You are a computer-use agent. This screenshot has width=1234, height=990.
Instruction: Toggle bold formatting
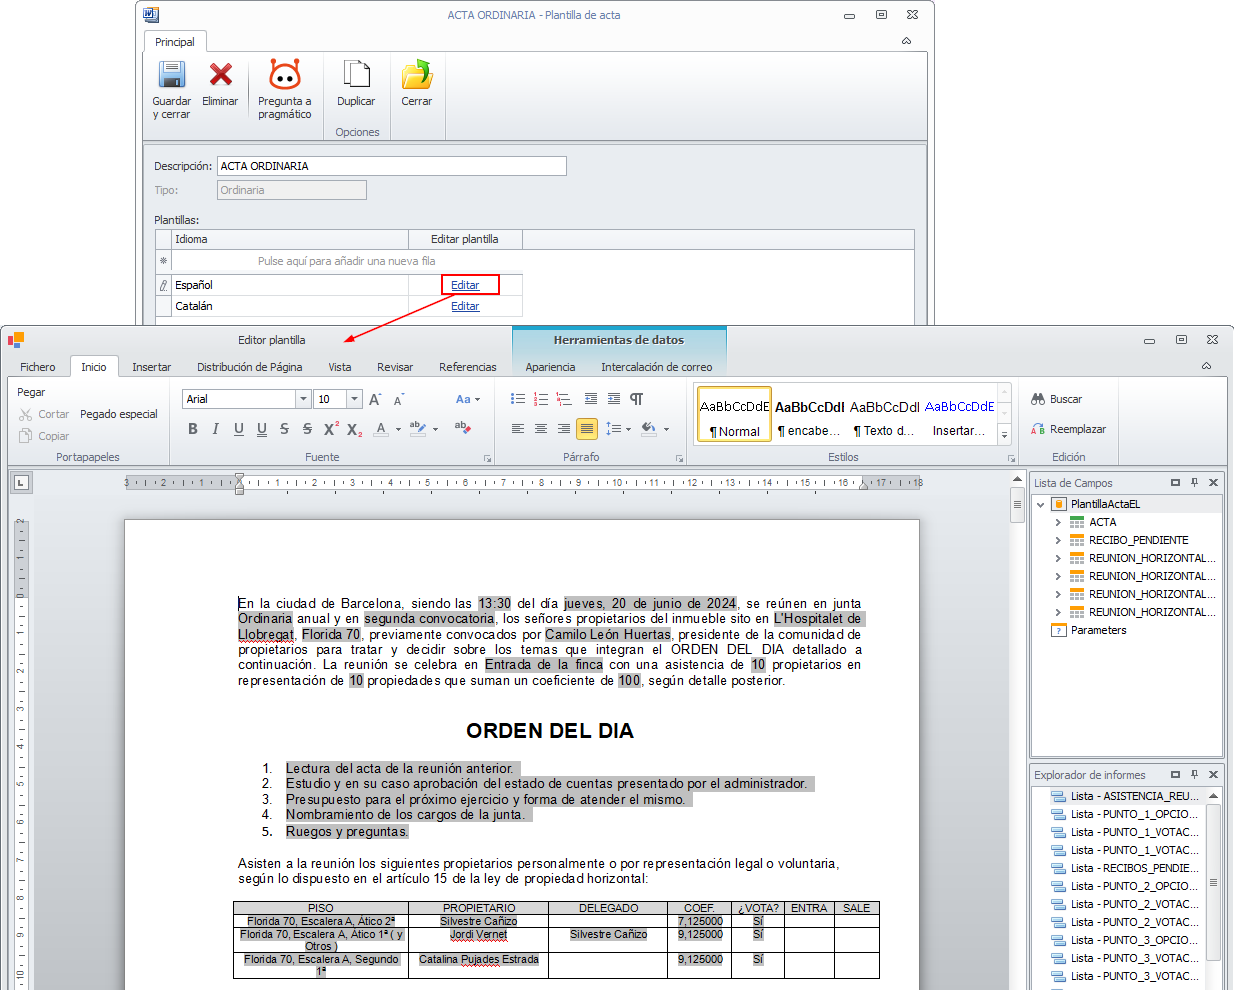pyautogui.click(x=193, y=428)
